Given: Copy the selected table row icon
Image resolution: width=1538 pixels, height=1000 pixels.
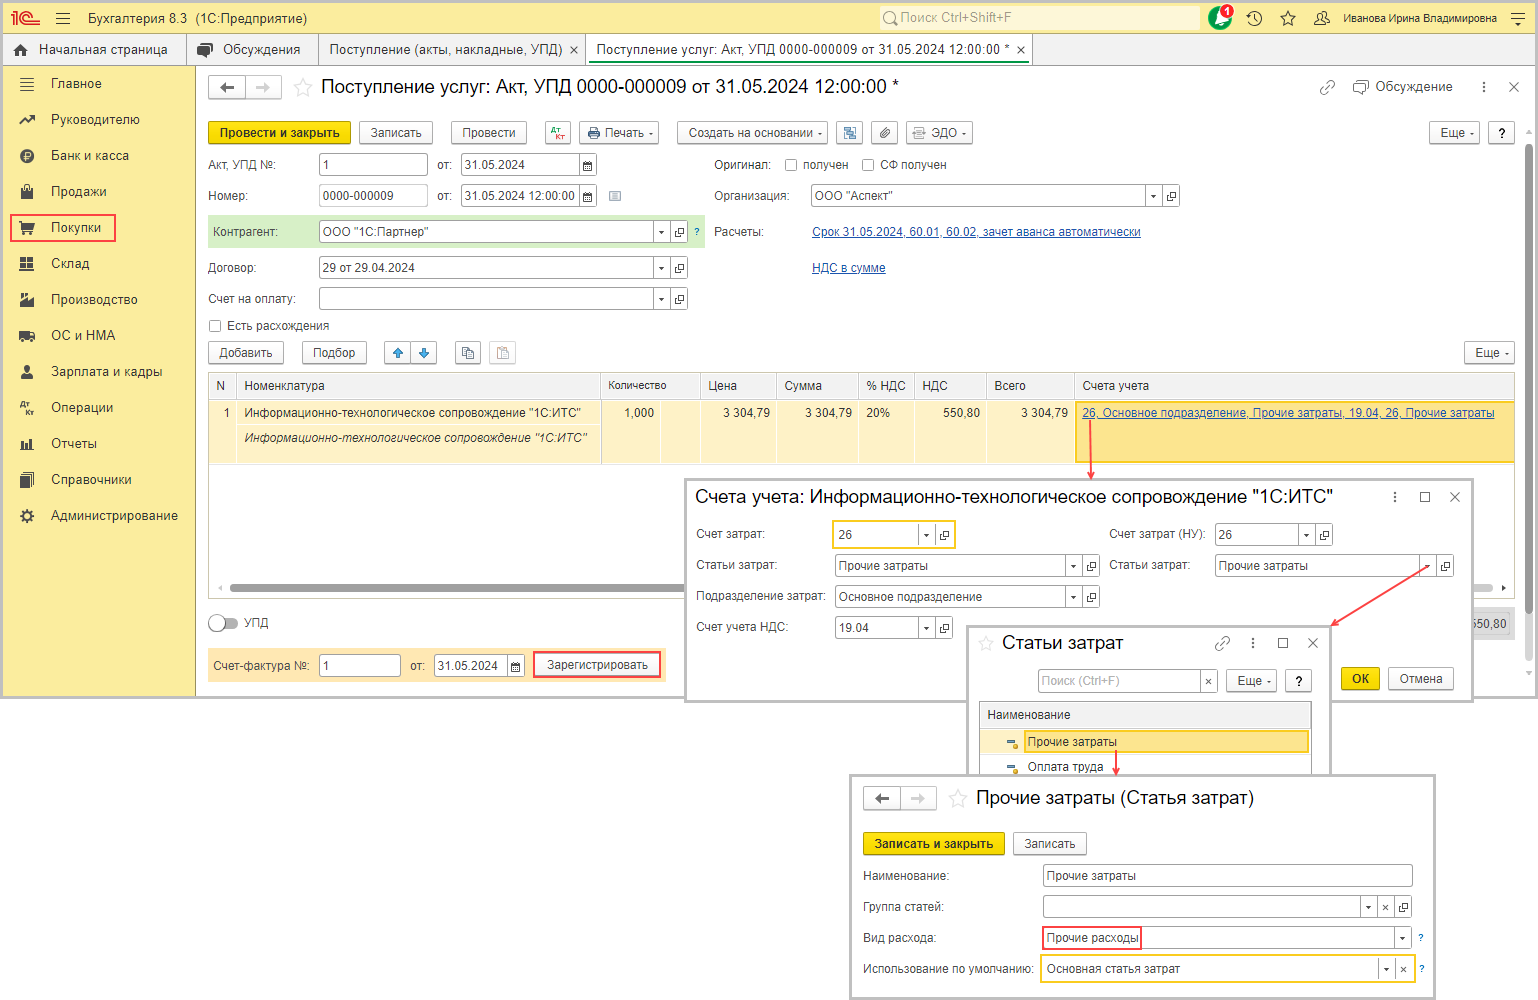Looking at the screenshot, I should (x=467, y=353).
